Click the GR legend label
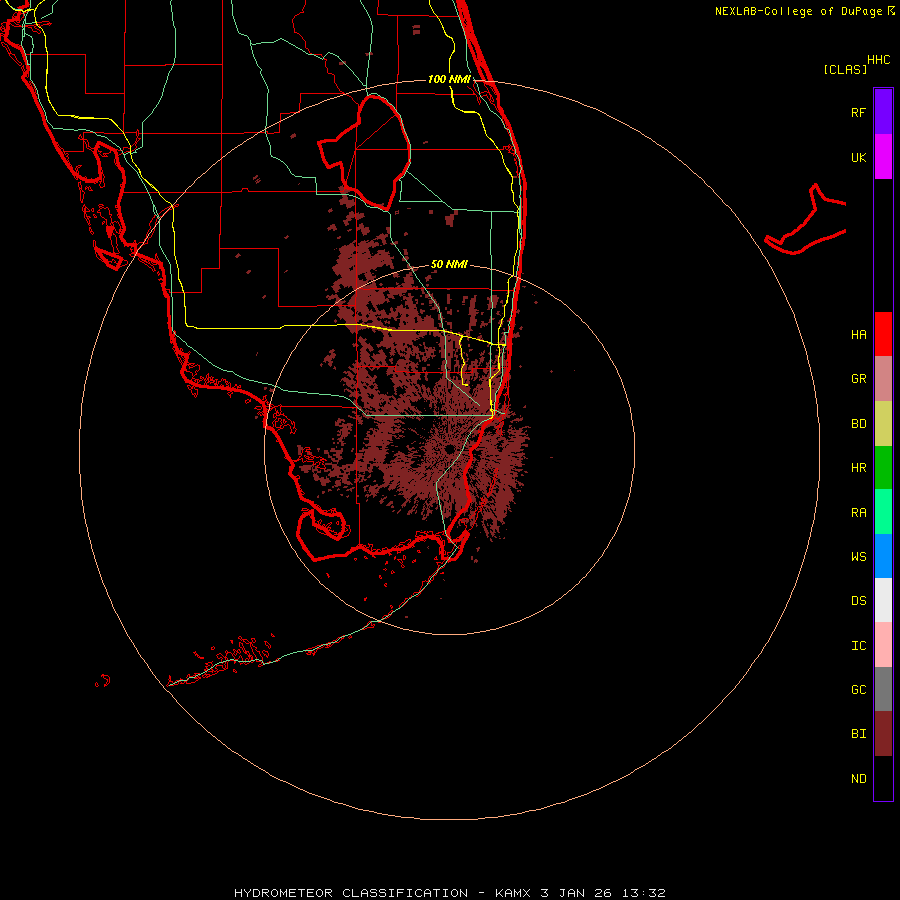The image size is (900, 900). [858, 379]
